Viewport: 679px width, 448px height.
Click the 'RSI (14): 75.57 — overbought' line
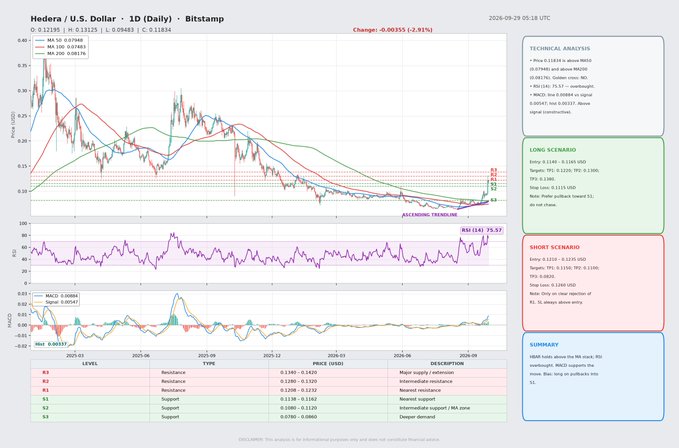(x=562, y=86)
